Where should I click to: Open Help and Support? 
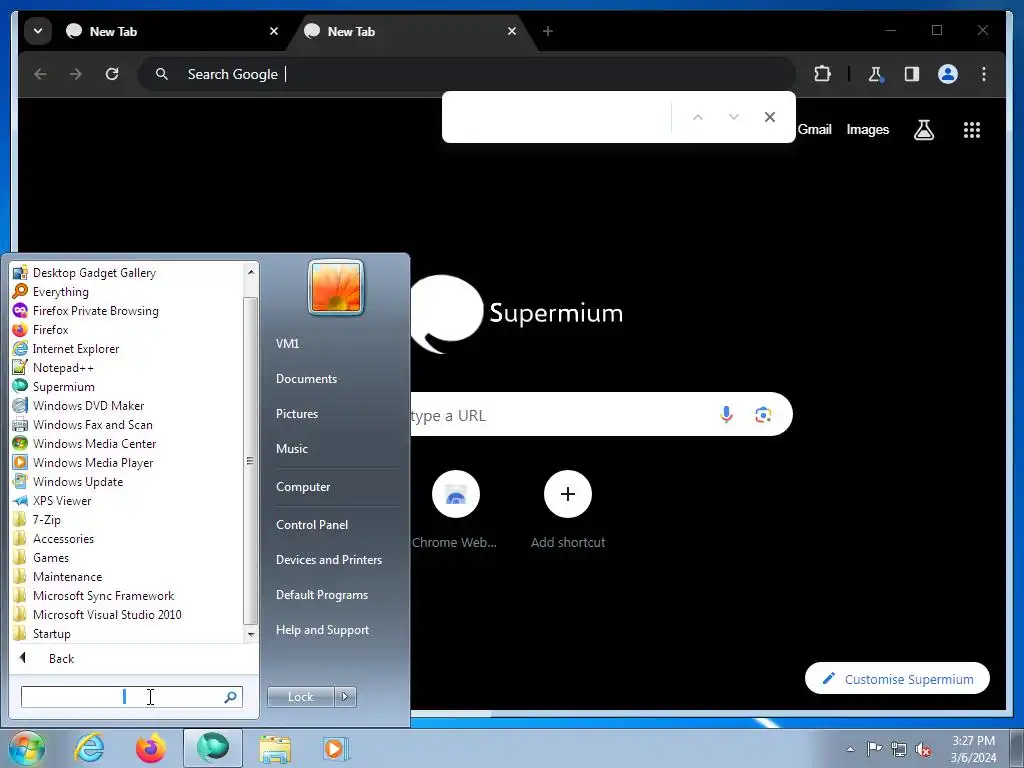click(322, 630)
